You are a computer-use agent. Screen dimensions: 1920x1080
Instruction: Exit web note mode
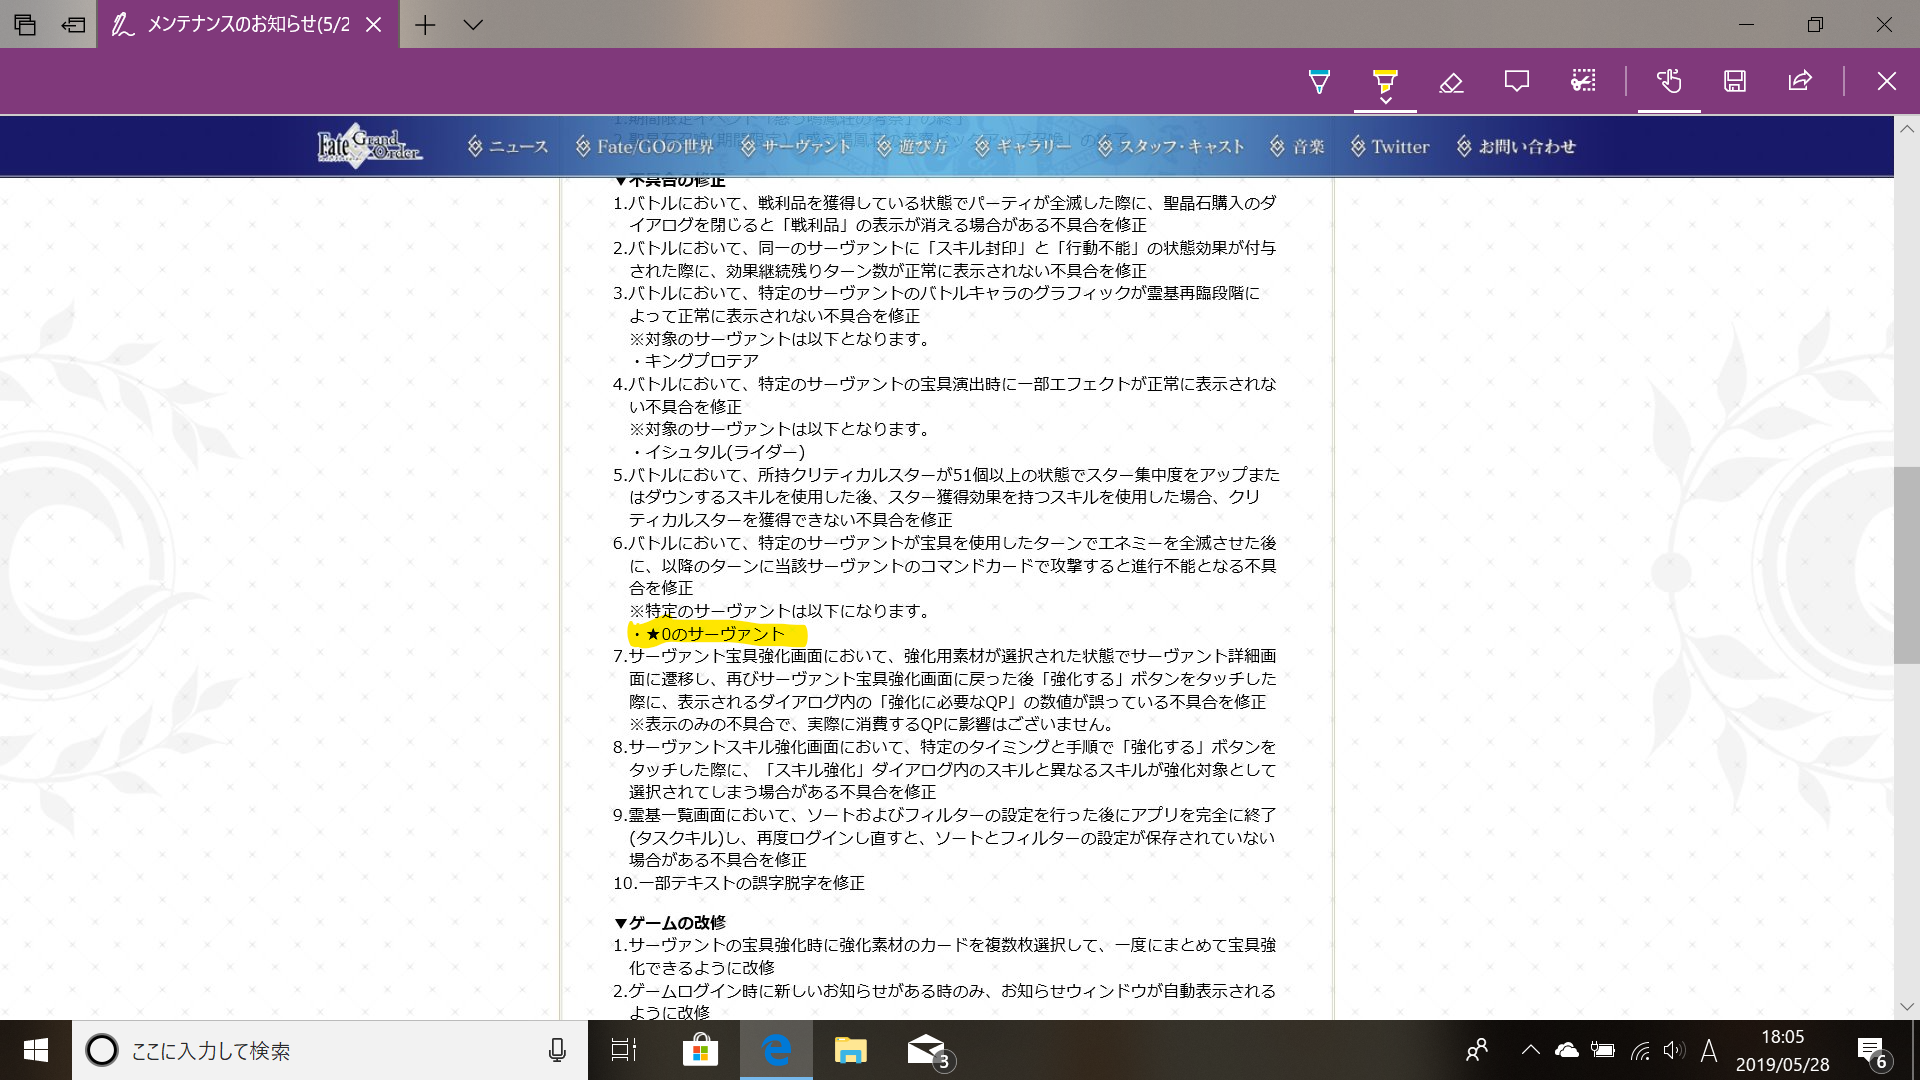click(1886, 81)
